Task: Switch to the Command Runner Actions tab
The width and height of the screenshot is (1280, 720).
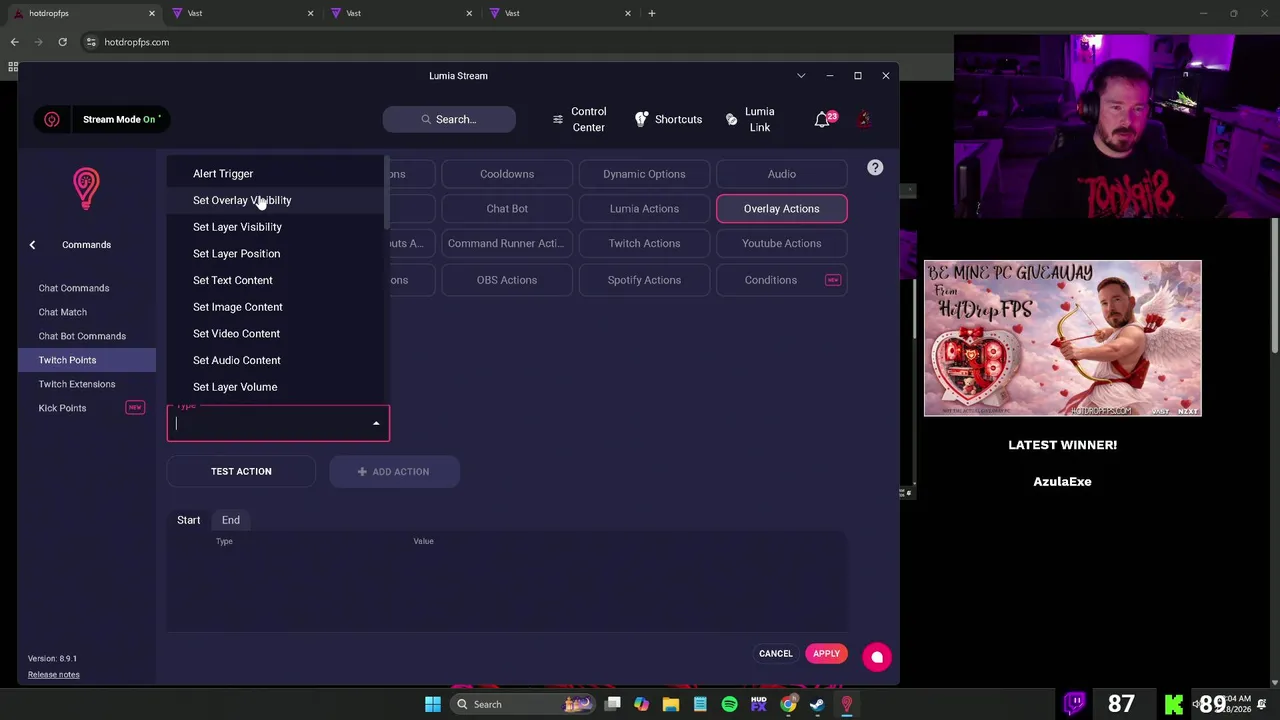Action: [x=507, y=244]
